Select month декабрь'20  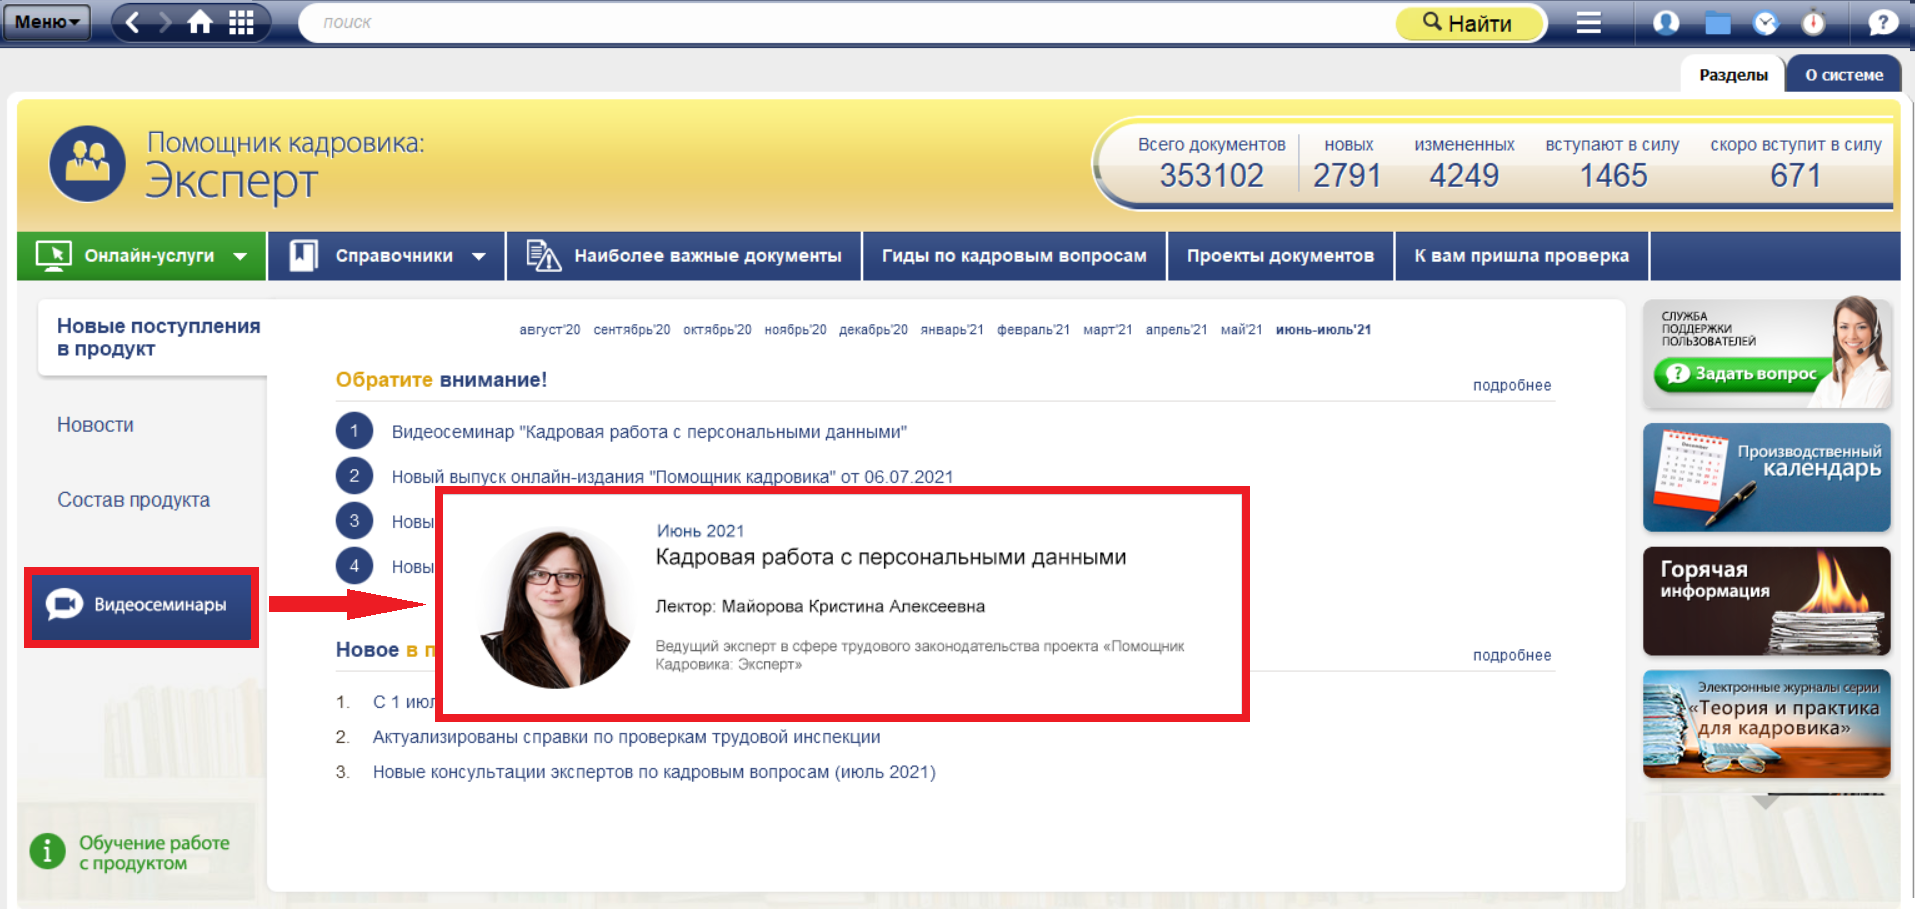coord(873,330)
